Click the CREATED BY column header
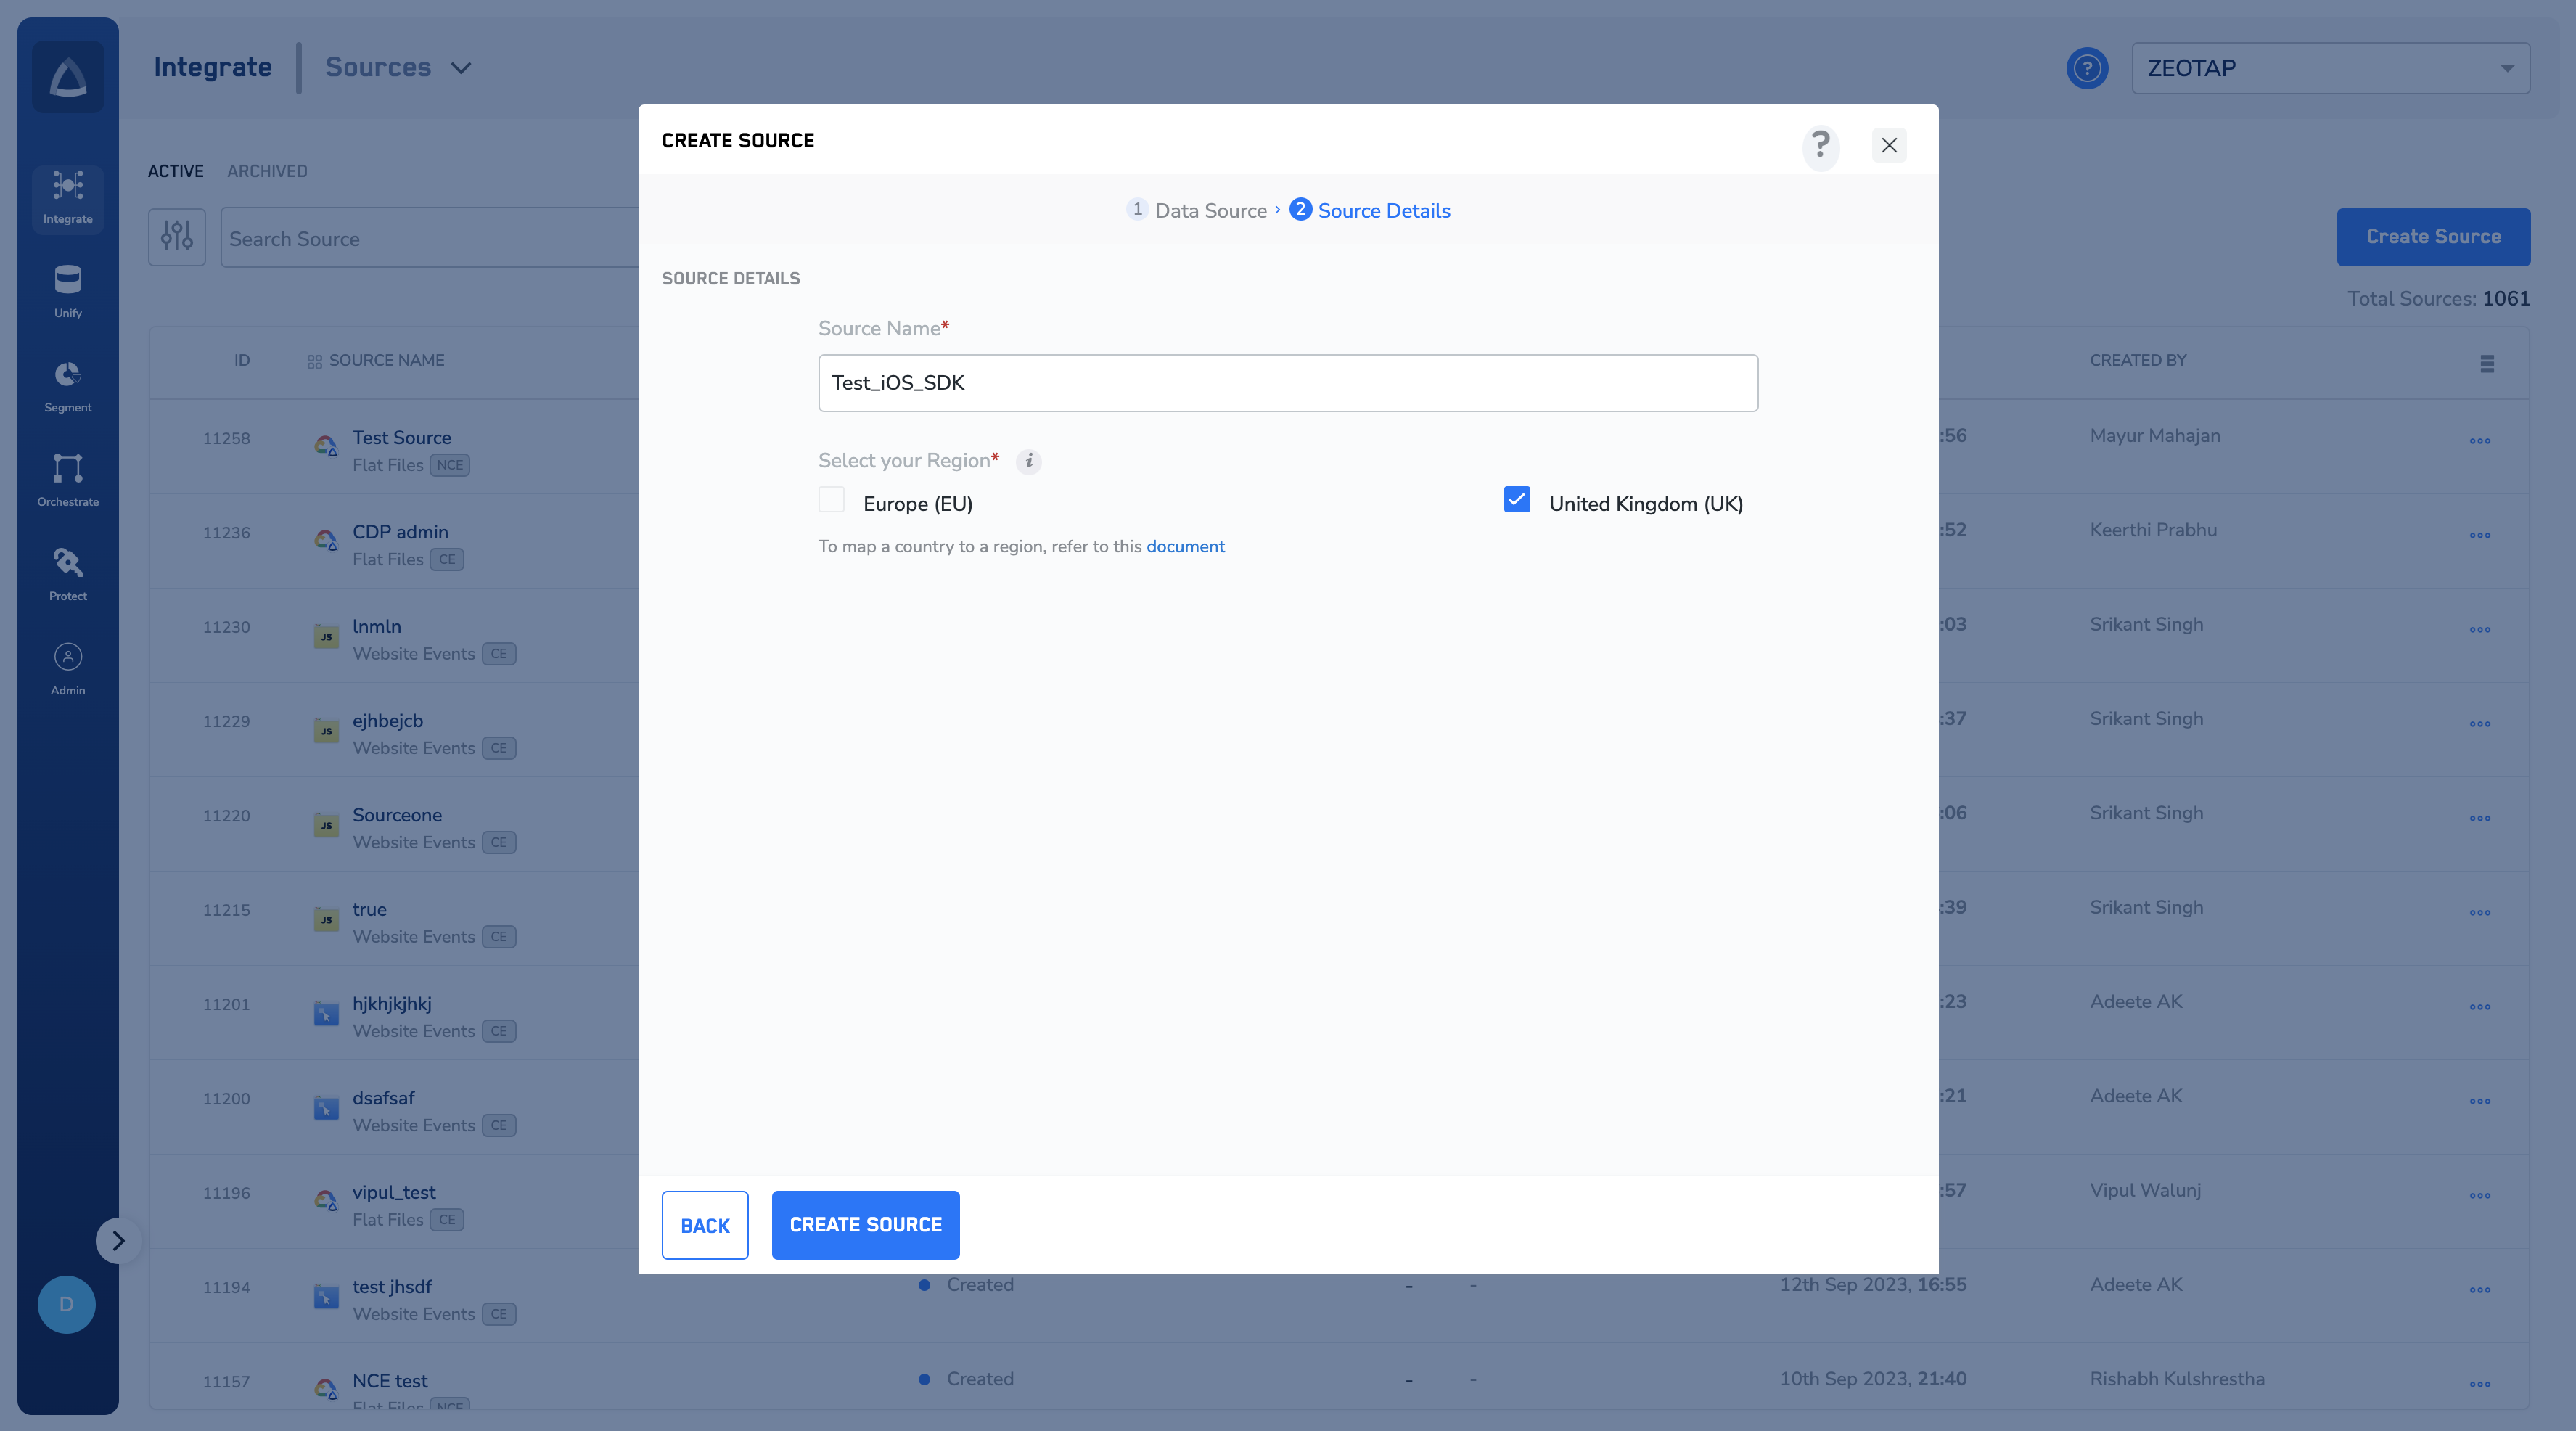 click(2138, 361)
